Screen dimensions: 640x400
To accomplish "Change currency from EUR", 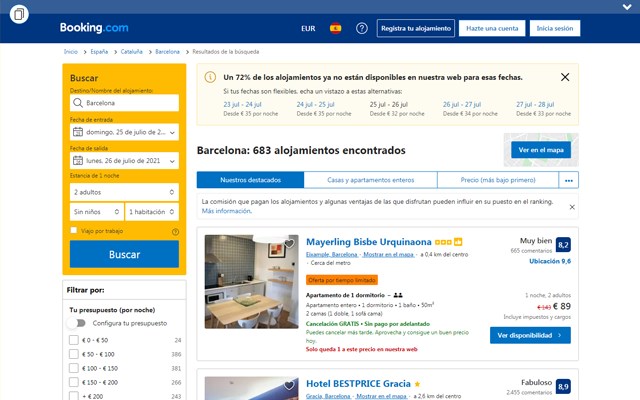I will pyautogui.click(x=308, y=29).
